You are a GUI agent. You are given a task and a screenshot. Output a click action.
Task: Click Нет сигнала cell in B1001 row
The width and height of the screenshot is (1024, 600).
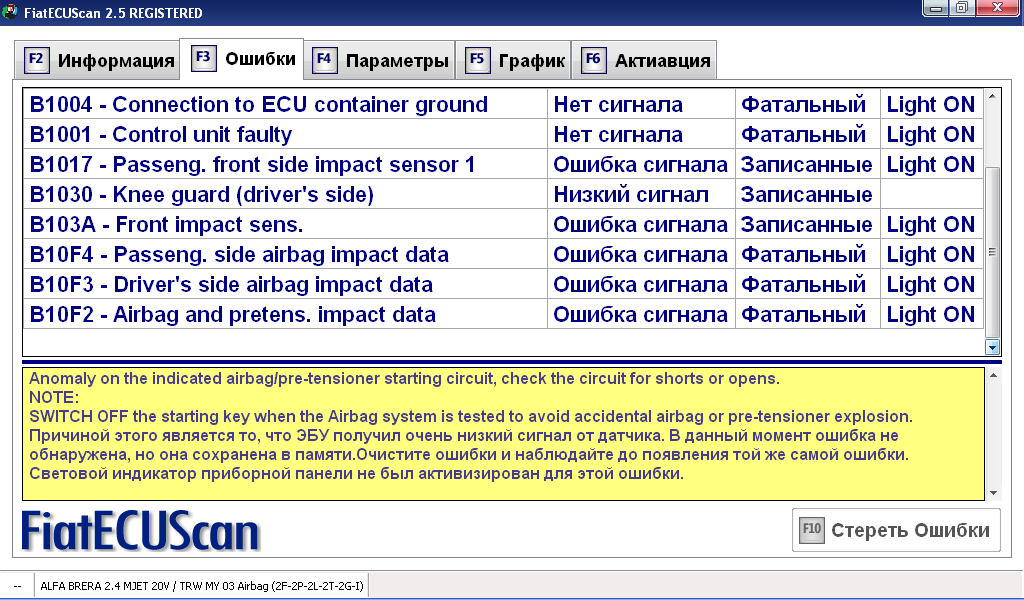(641, 134)
